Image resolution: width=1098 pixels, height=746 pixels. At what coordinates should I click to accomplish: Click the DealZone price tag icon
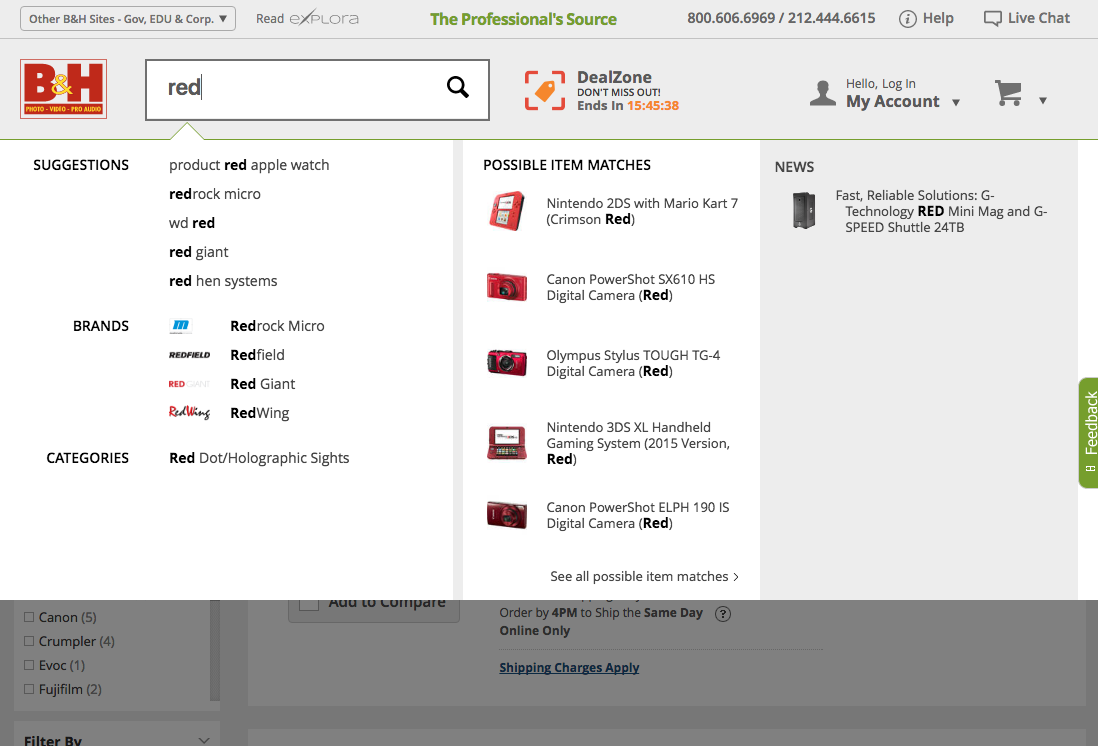coord(545,91)
